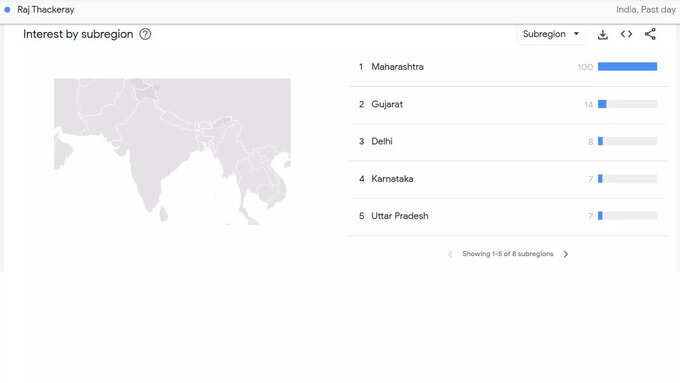Screen dimensions: 680x383
Task: Click the India, Past day filter text
Action: [646, 10]
